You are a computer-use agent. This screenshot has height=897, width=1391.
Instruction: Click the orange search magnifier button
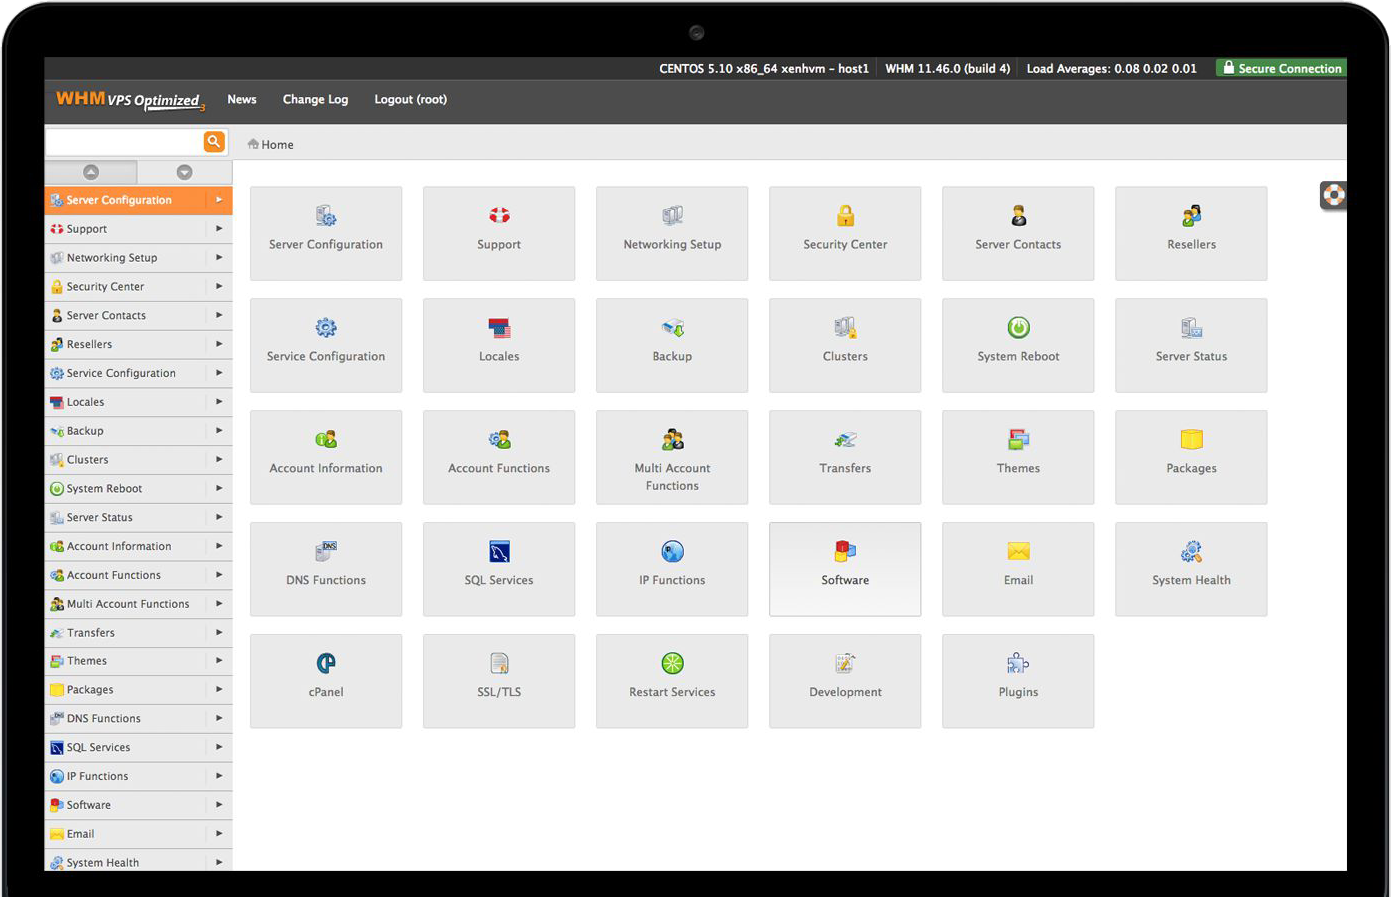[214, 142]
